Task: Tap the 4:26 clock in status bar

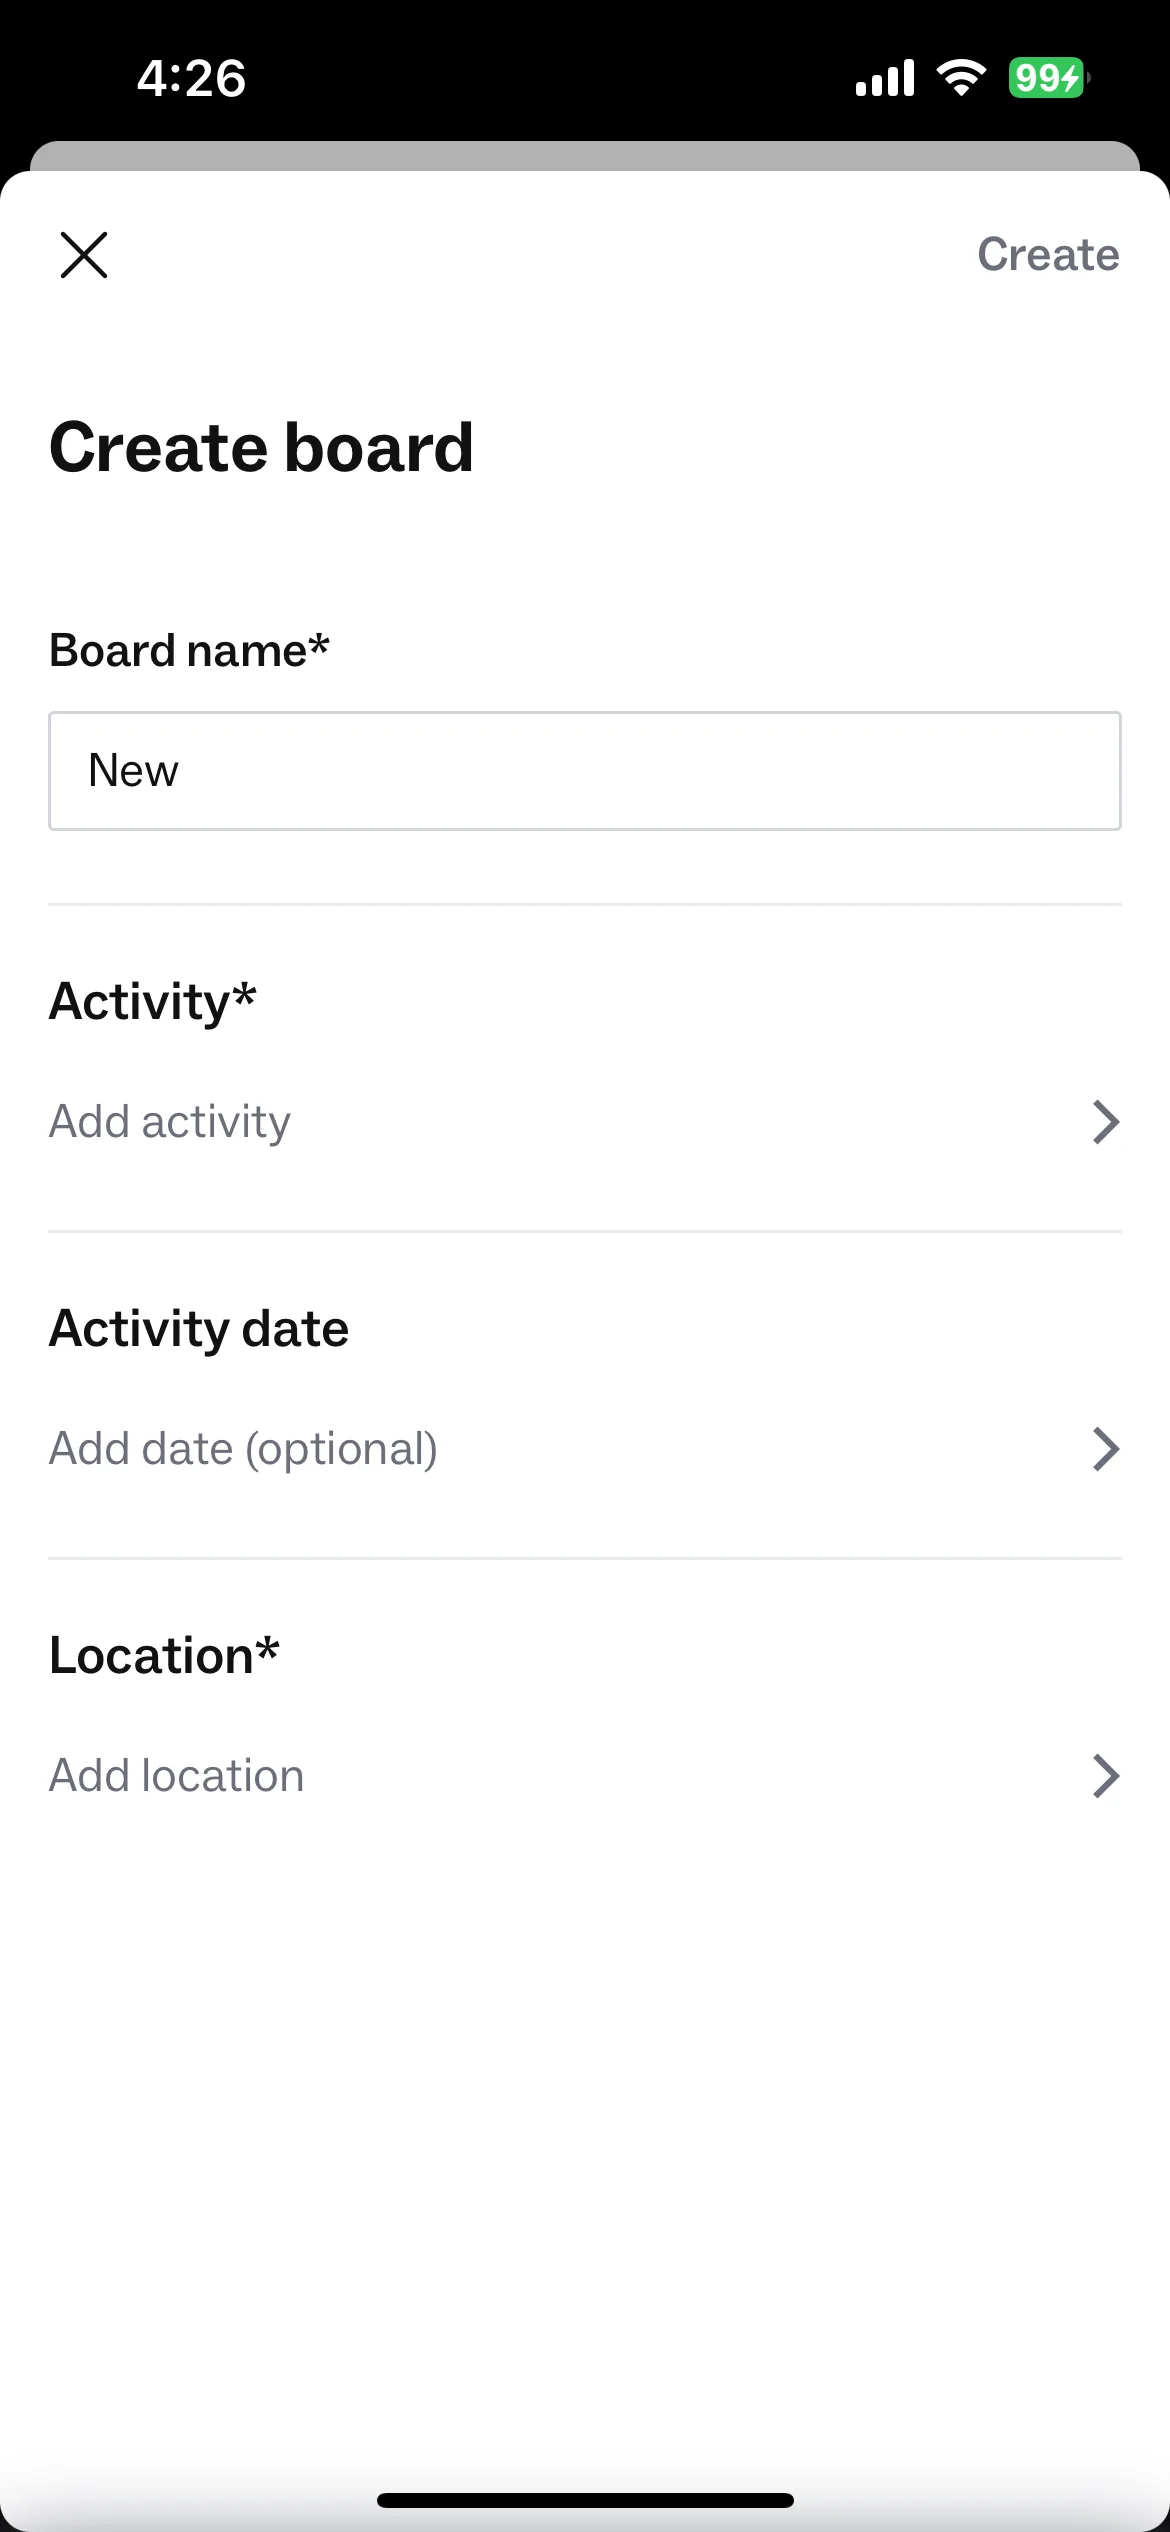Action: pos(191,78)
